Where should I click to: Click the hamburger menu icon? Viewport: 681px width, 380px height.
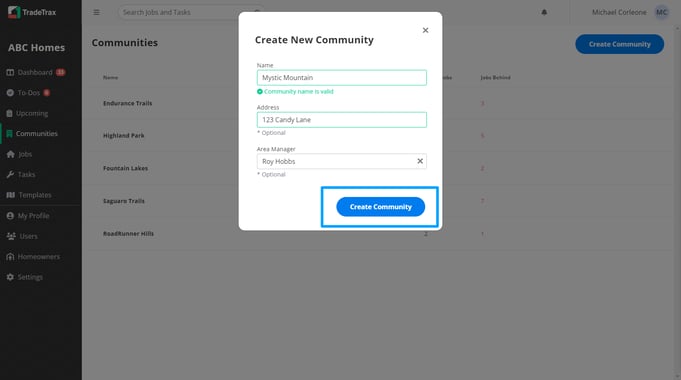click(x=96, y=12)
